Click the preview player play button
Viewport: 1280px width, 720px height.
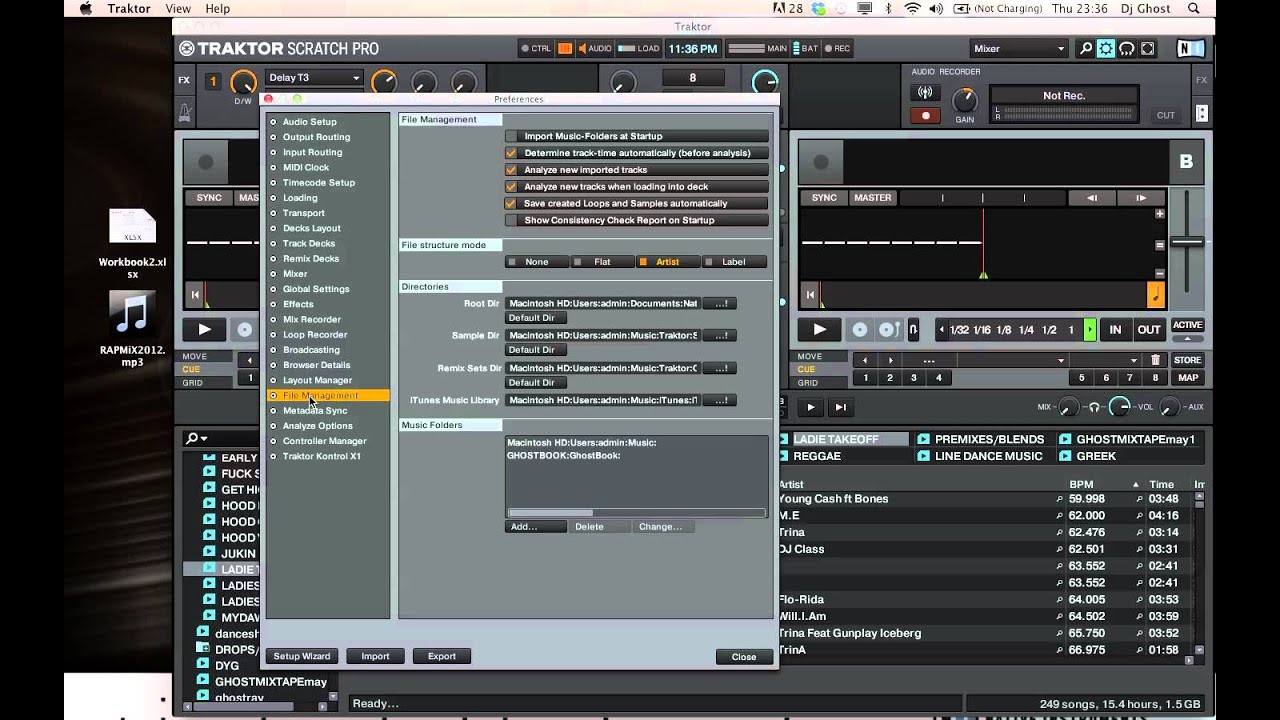pyautogui.click(x=811, y=407)
